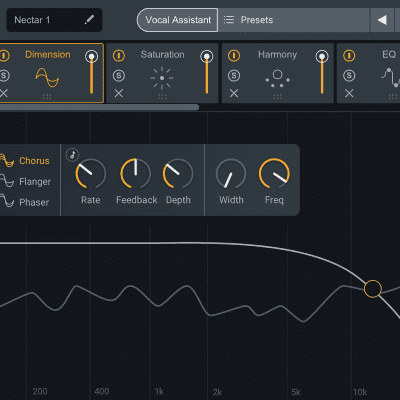Solo the Harmony module
The image size is (400, 400).
234,76
